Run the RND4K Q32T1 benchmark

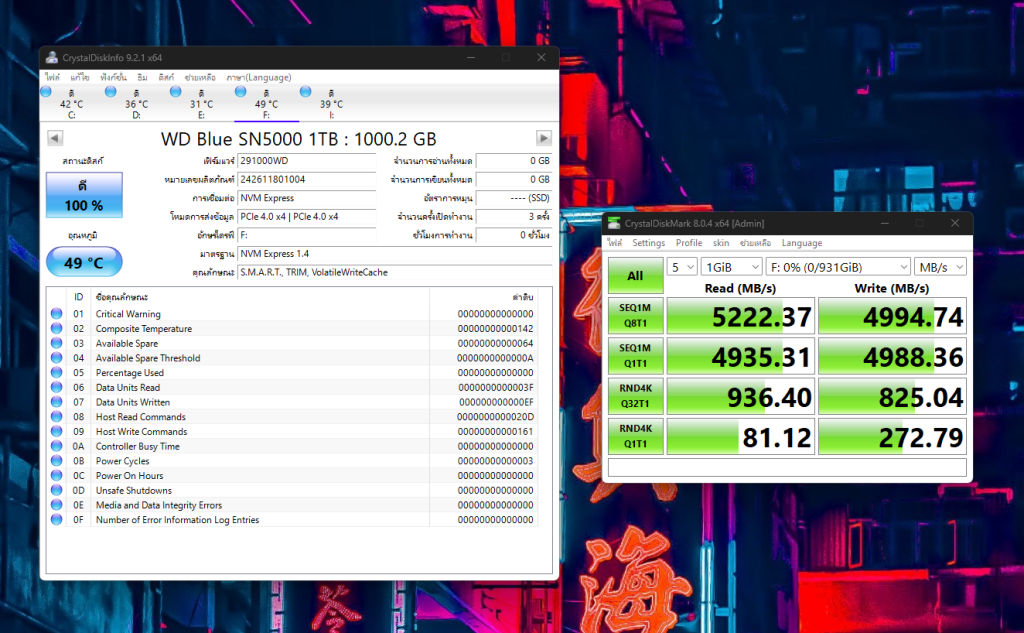tap(635, 396)
